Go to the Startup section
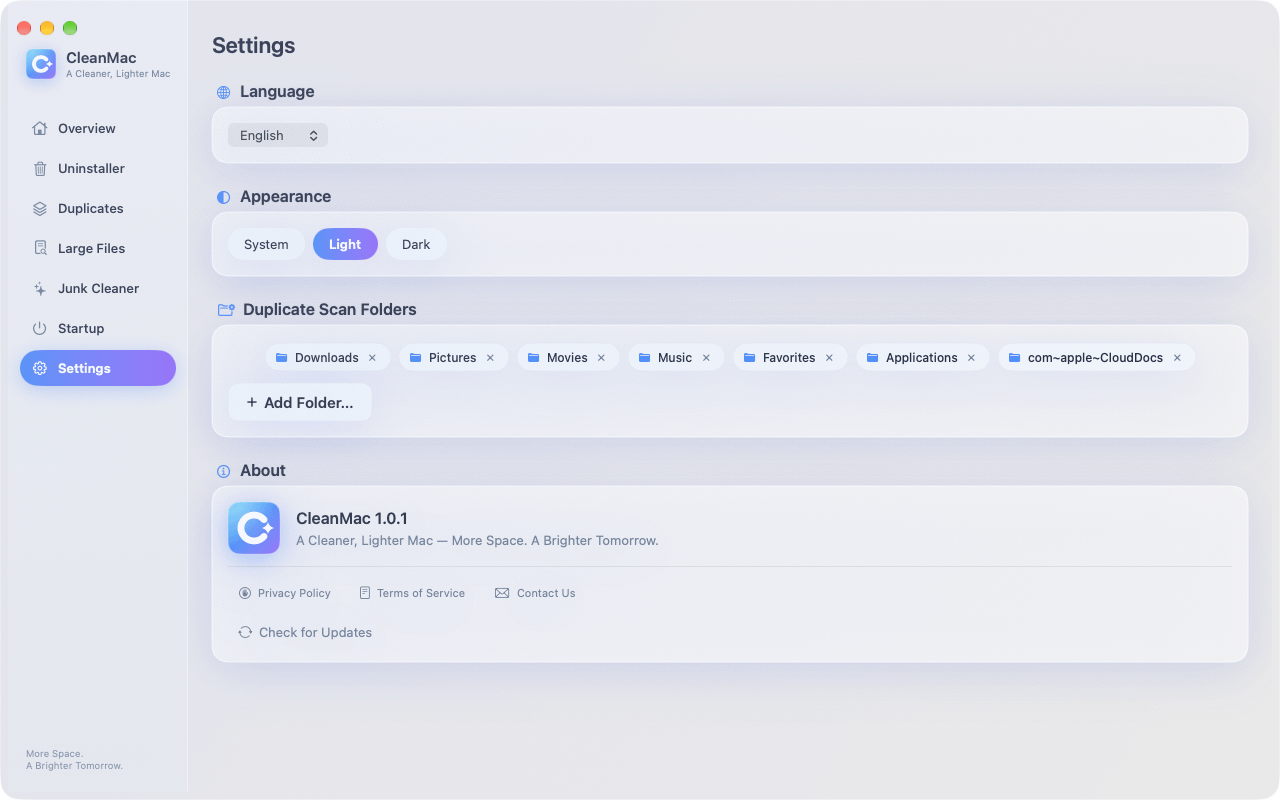 pos(98,328)
